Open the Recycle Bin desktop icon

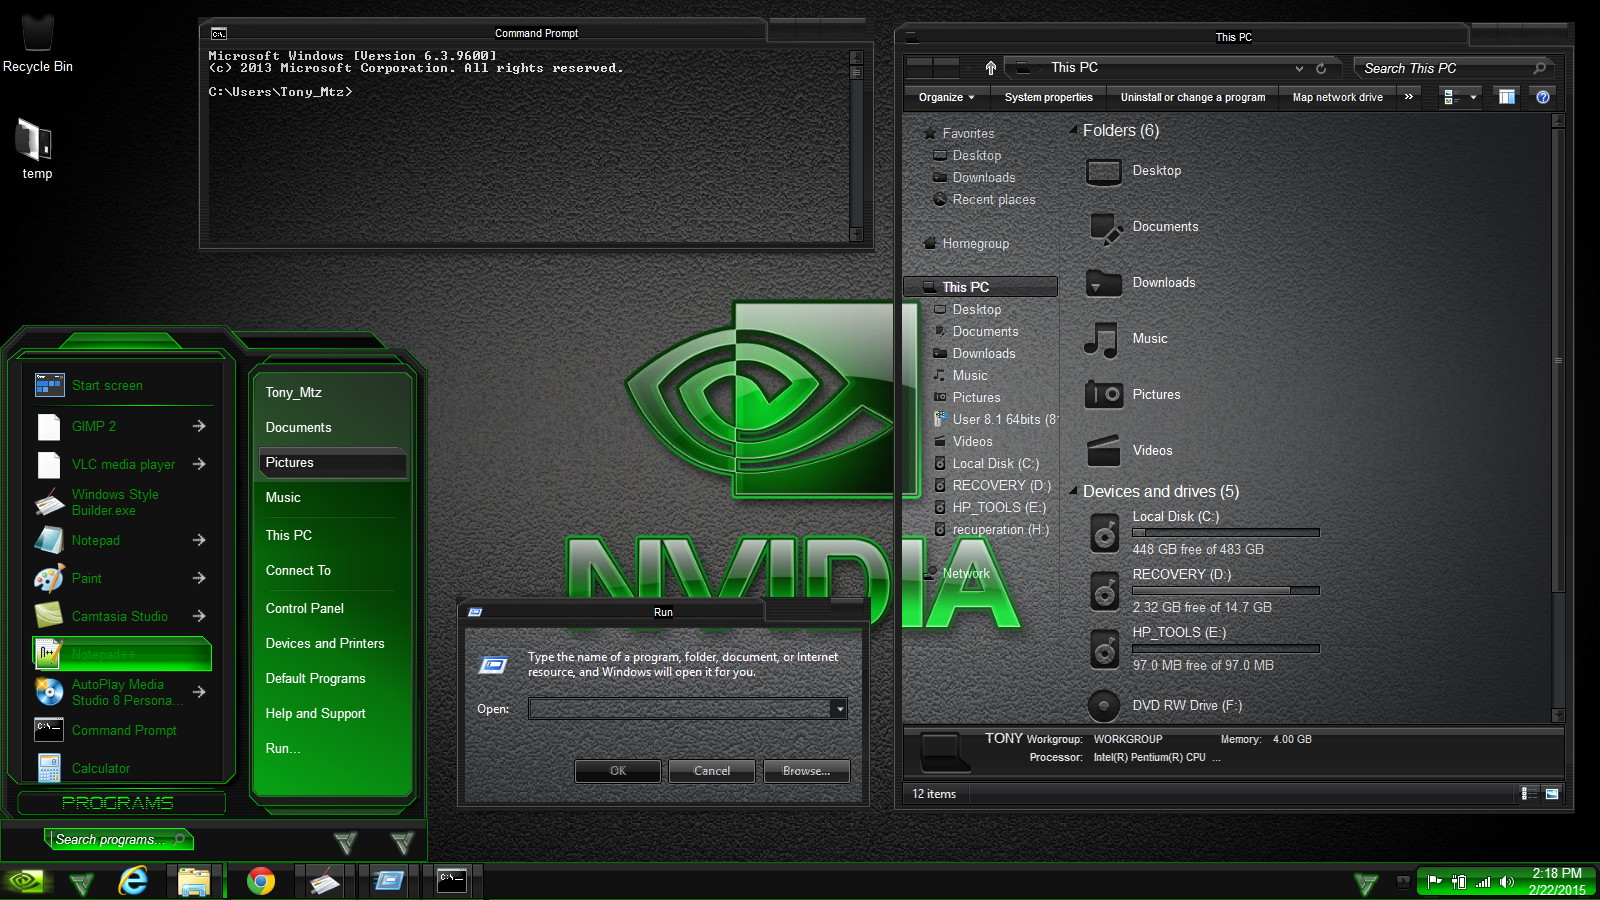(37, 42)
